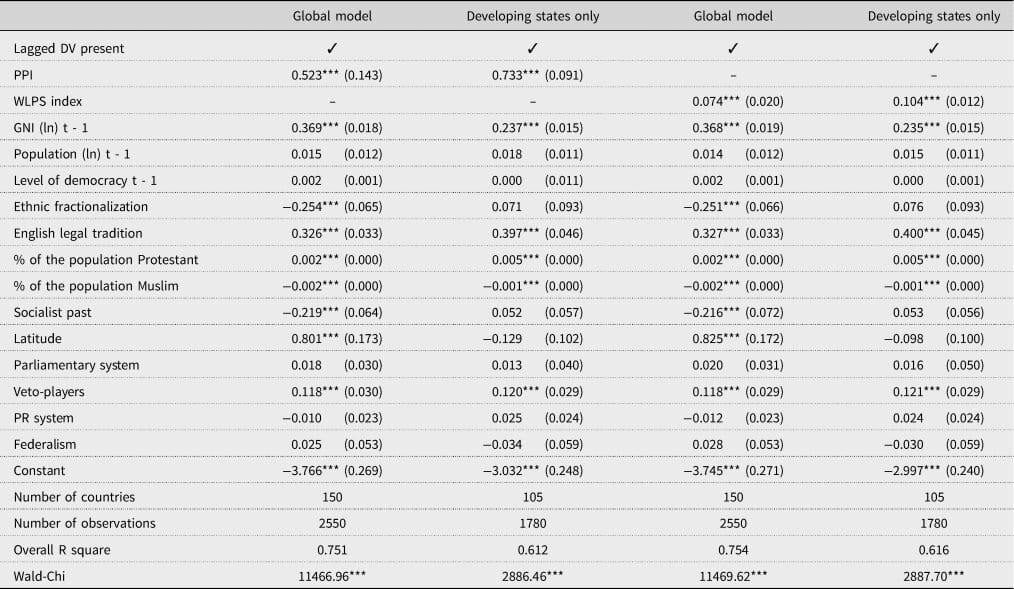Viewport: 1014px width, 589px height.
Task: Click the Overall R square value 0.754
Action: tap(733, 550)
